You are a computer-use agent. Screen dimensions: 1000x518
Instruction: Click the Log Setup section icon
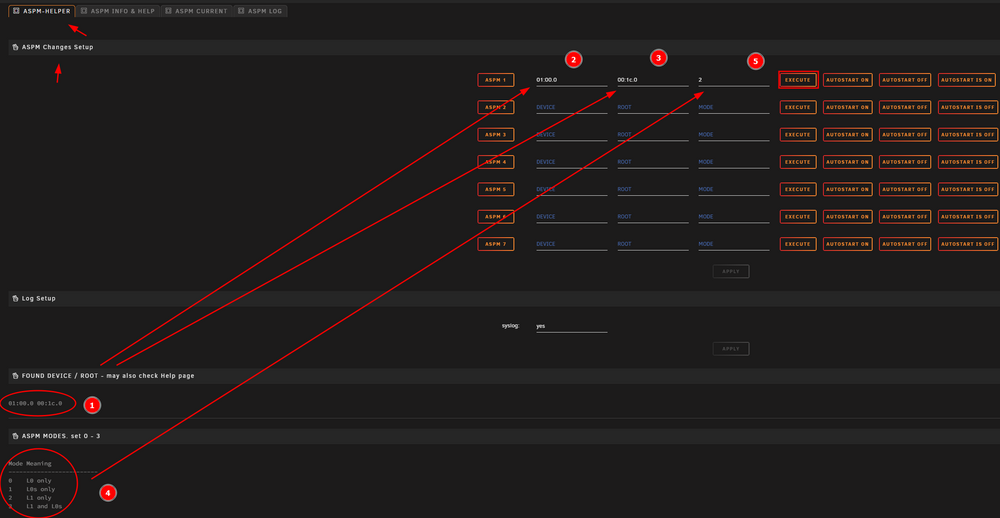click(15, 299)
